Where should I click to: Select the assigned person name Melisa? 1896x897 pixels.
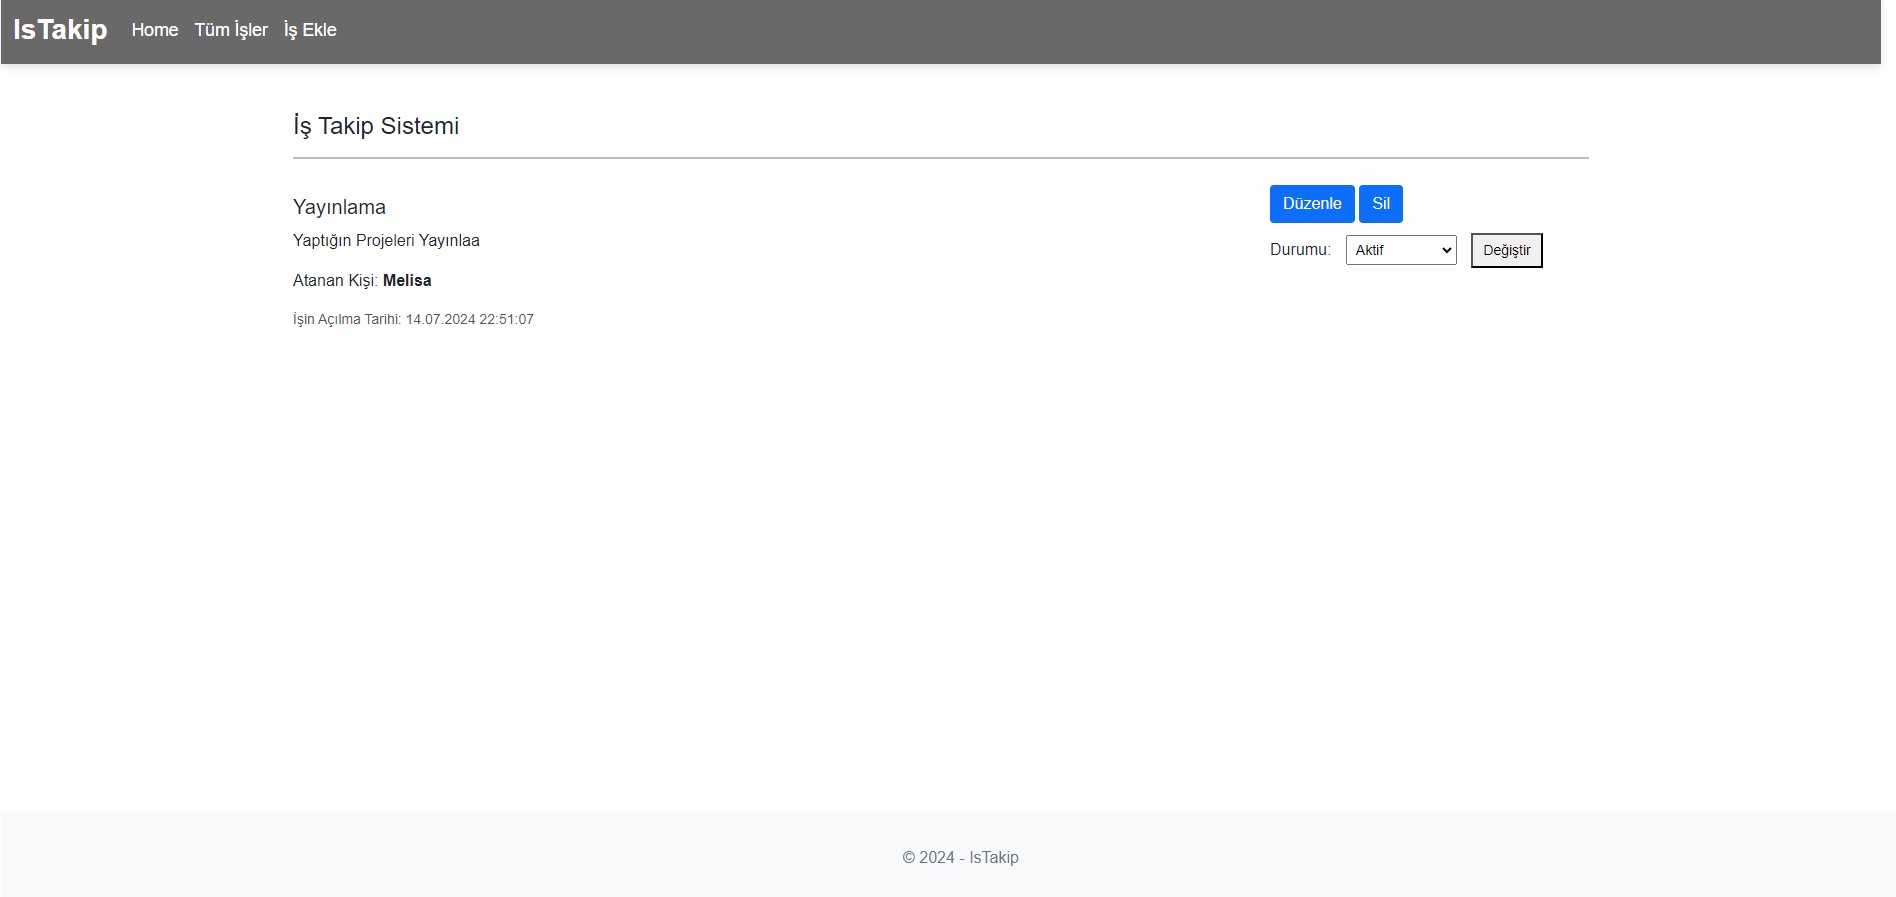[407, 281]
